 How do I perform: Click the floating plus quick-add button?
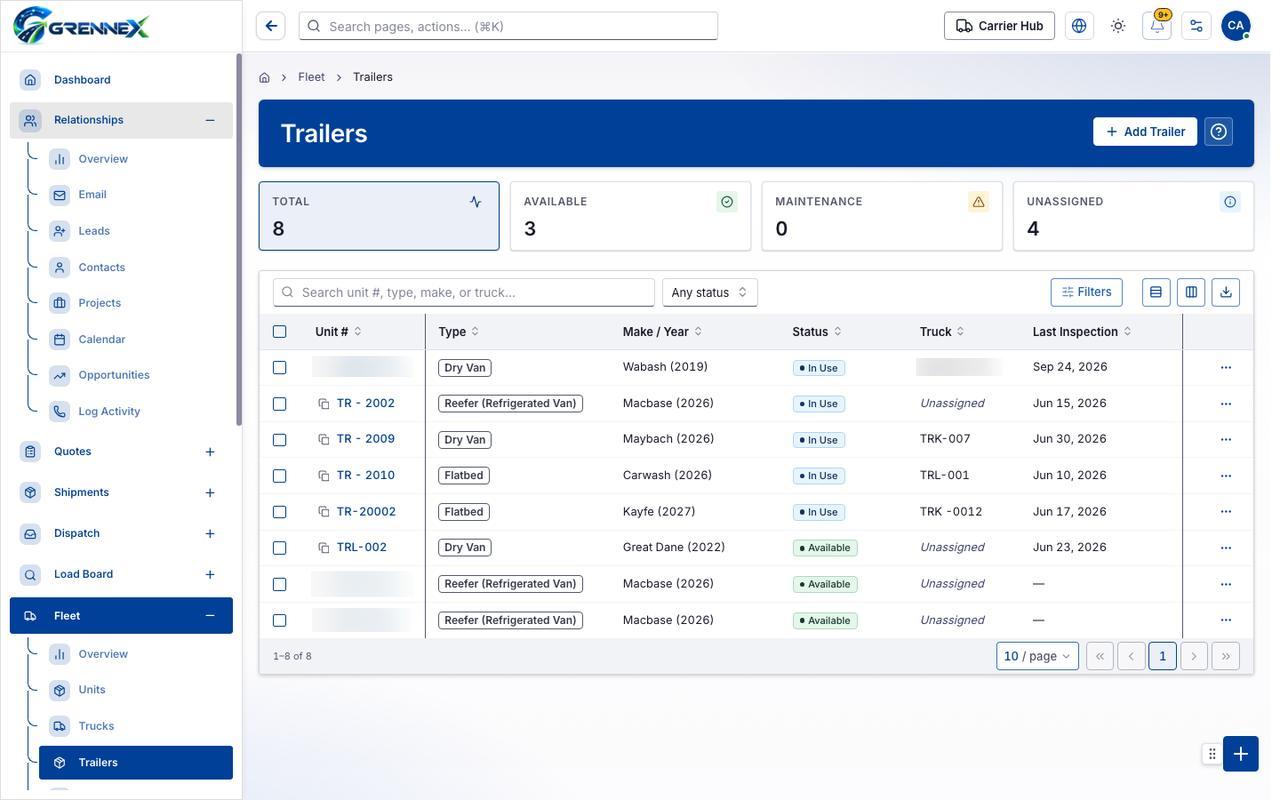(x=1241, y=754)
